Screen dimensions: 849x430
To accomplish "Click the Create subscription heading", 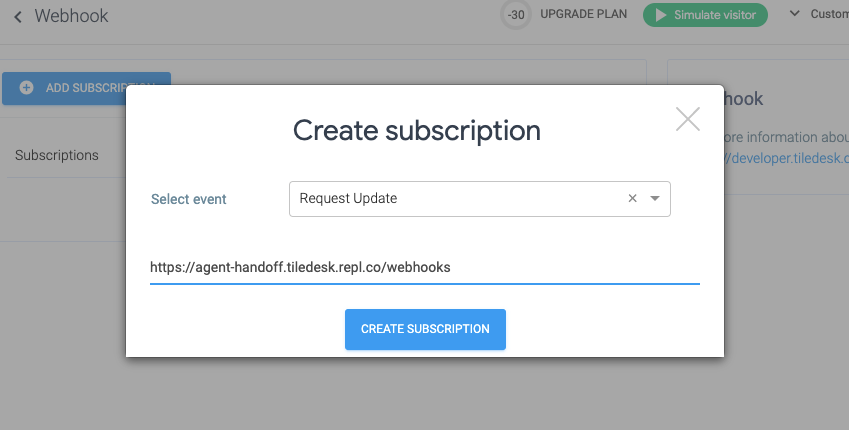I will (x=416, y=130).
